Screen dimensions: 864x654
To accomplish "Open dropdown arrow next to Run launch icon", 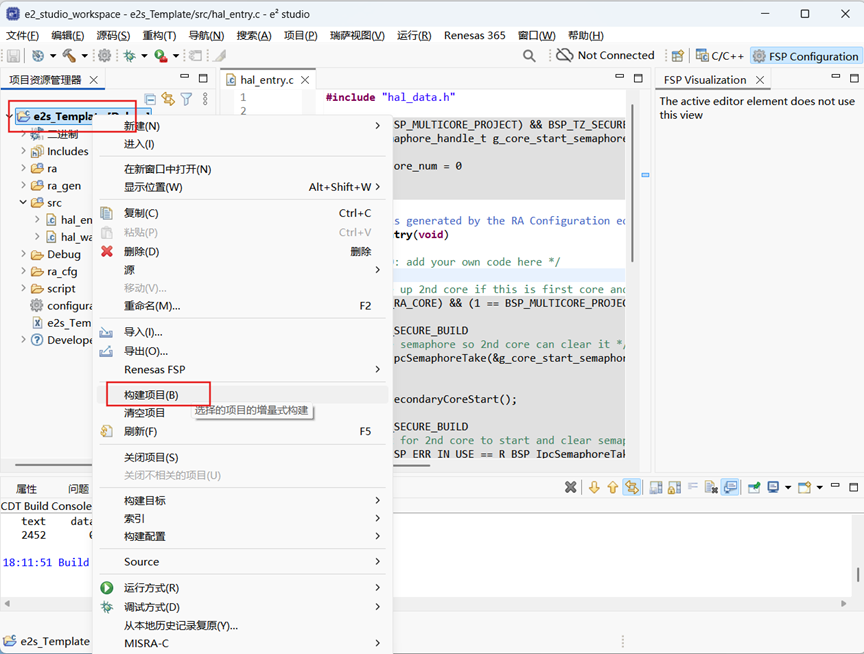I will (x=176, y=56).
